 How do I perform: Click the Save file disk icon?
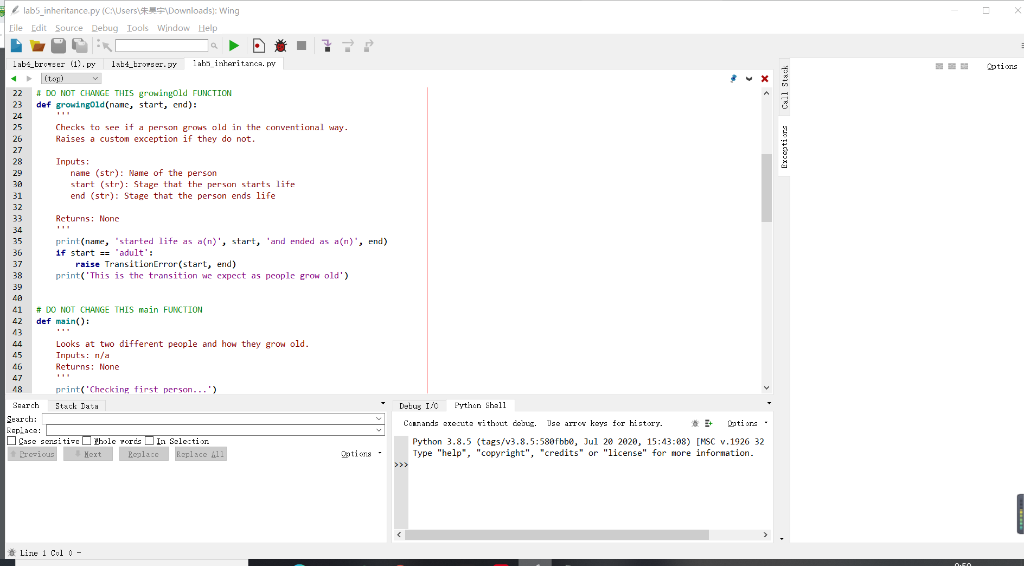pos(57,45)
